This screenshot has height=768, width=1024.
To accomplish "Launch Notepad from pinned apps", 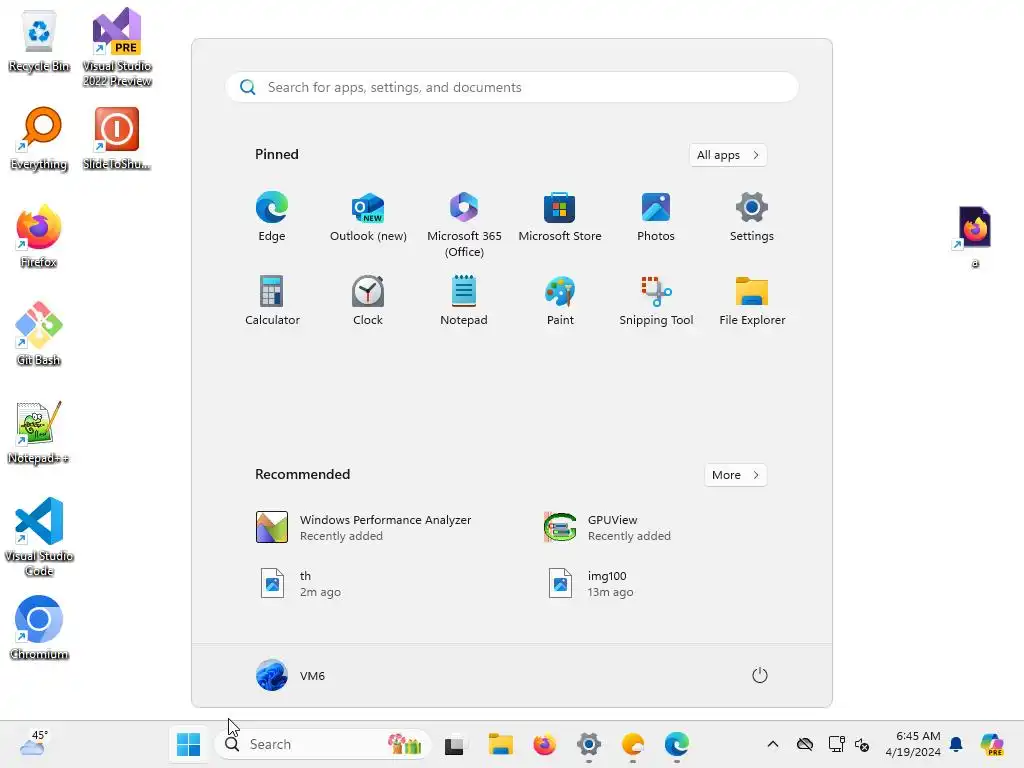I will pos(464,301).
